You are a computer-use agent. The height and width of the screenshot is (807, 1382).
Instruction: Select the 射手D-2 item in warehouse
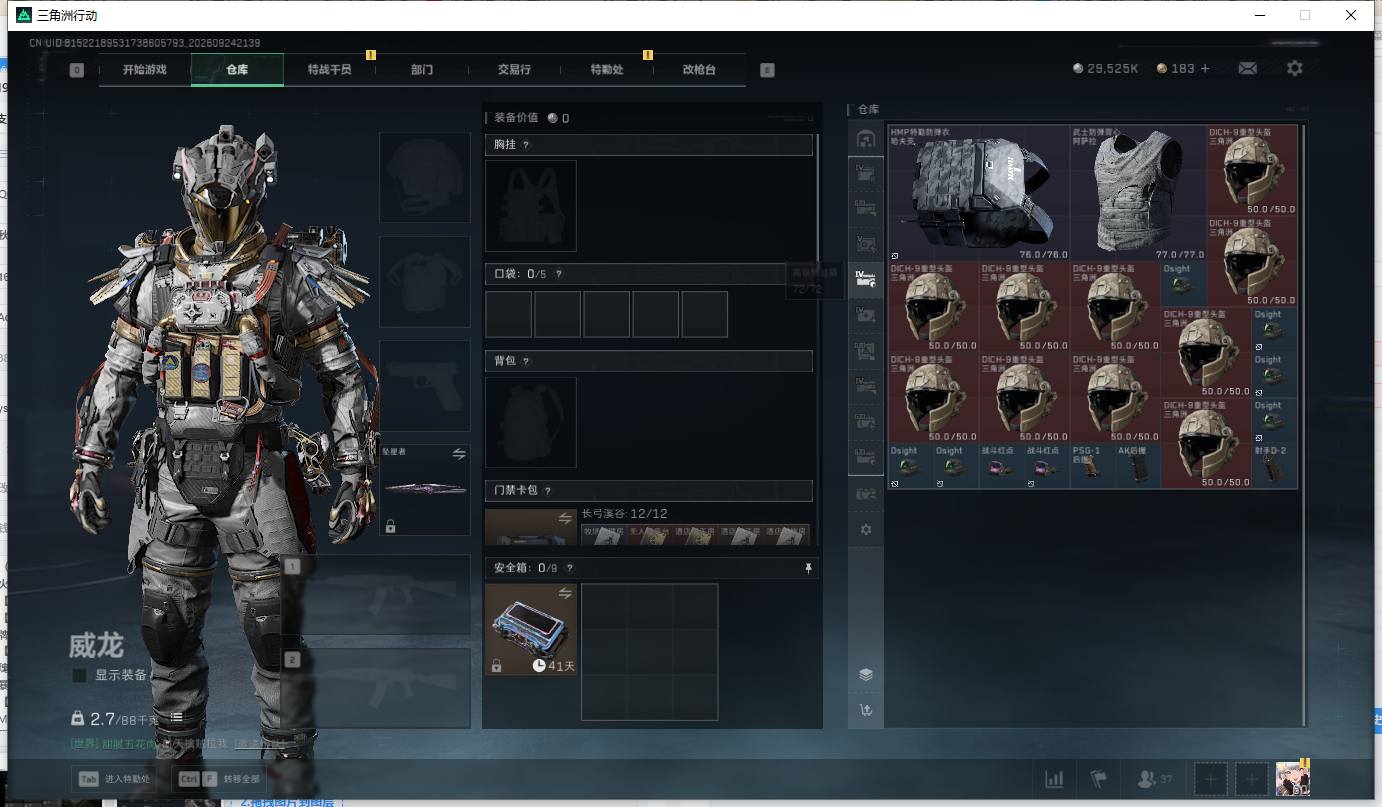[x=1274, y=466]
